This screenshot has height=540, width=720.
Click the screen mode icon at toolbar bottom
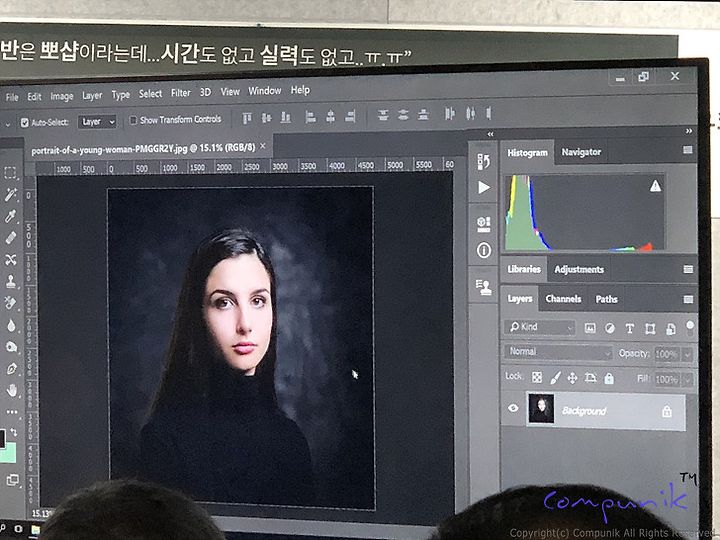pos(12,480)
